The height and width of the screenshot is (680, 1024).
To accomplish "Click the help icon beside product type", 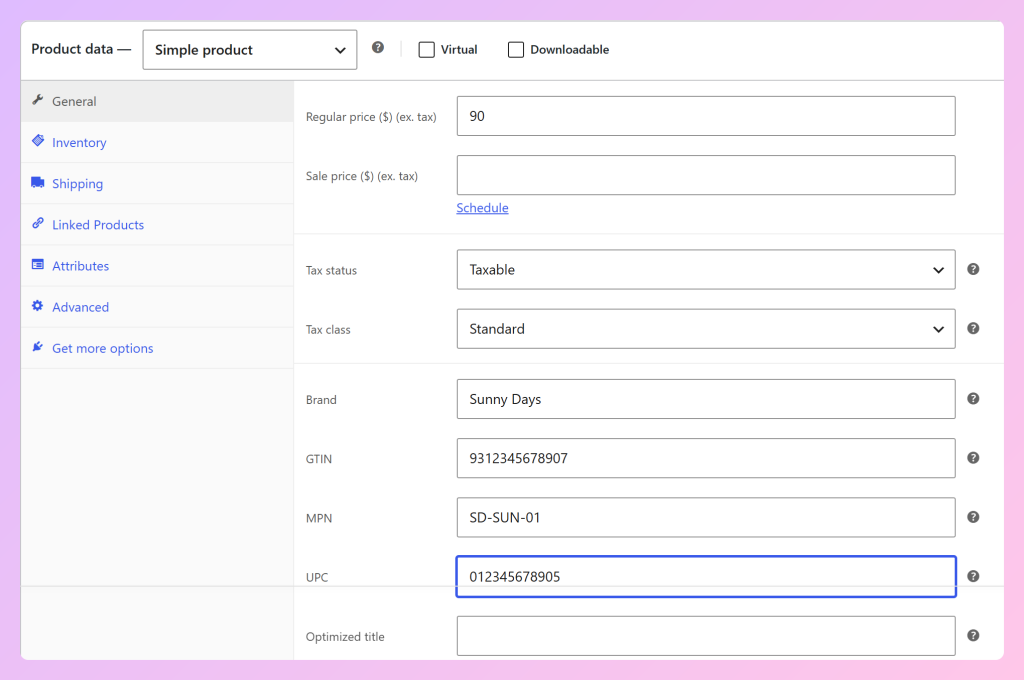I will (x=377, y=48).
